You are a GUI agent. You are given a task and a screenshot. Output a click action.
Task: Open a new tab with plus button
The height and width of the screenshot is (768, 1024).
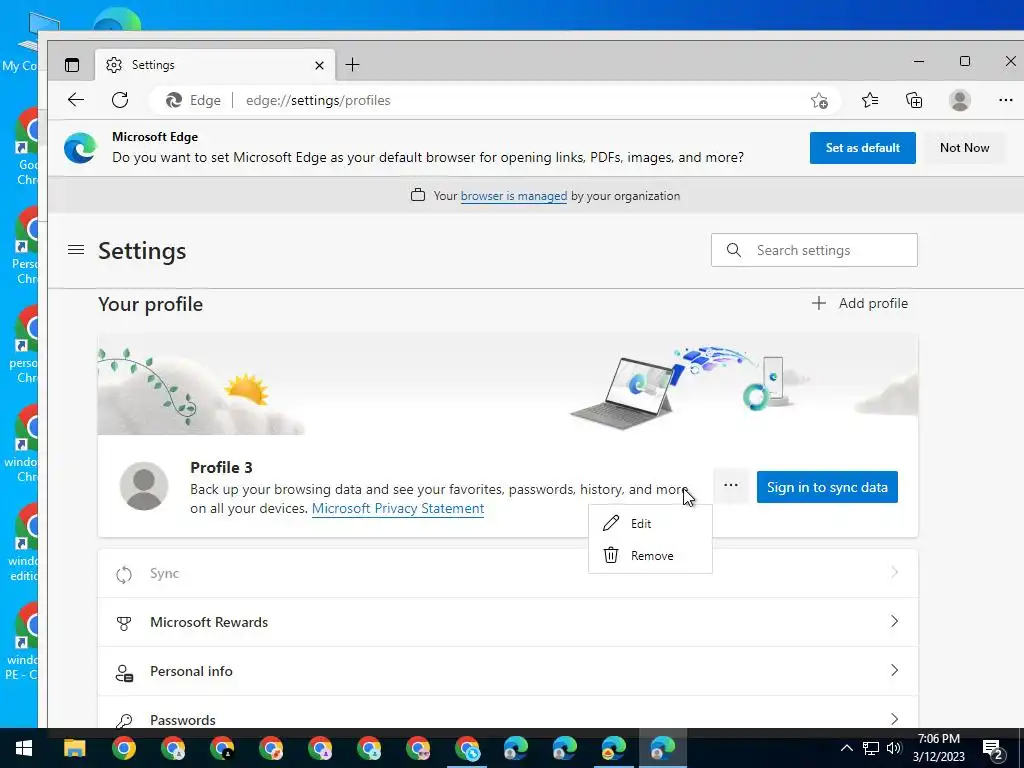tap(352, 65)
